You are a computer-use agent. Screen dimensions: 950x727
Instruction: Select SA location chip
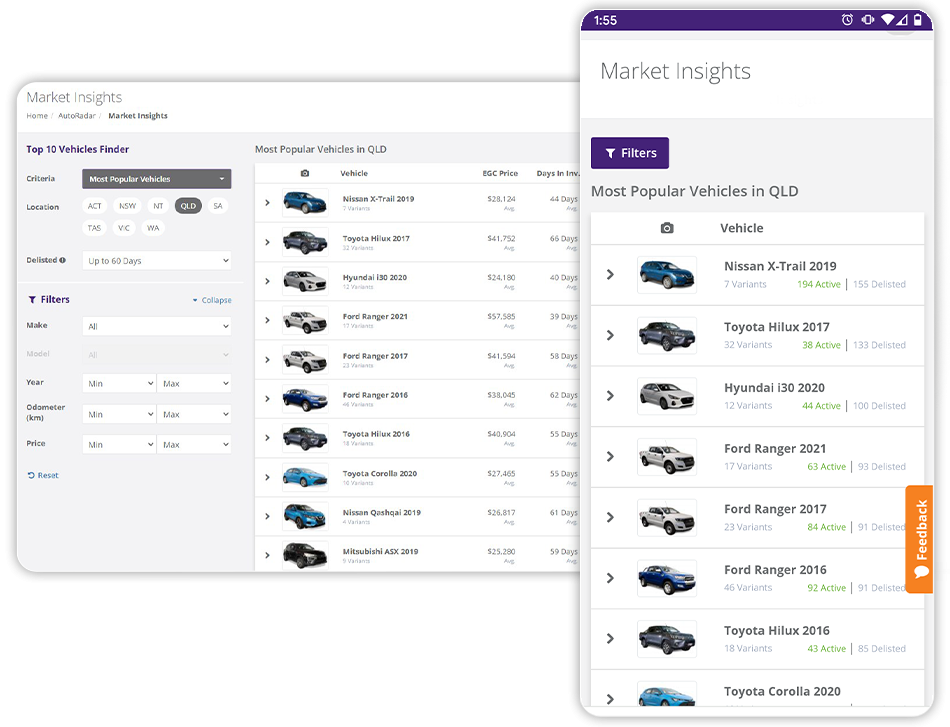pos(218,206)
